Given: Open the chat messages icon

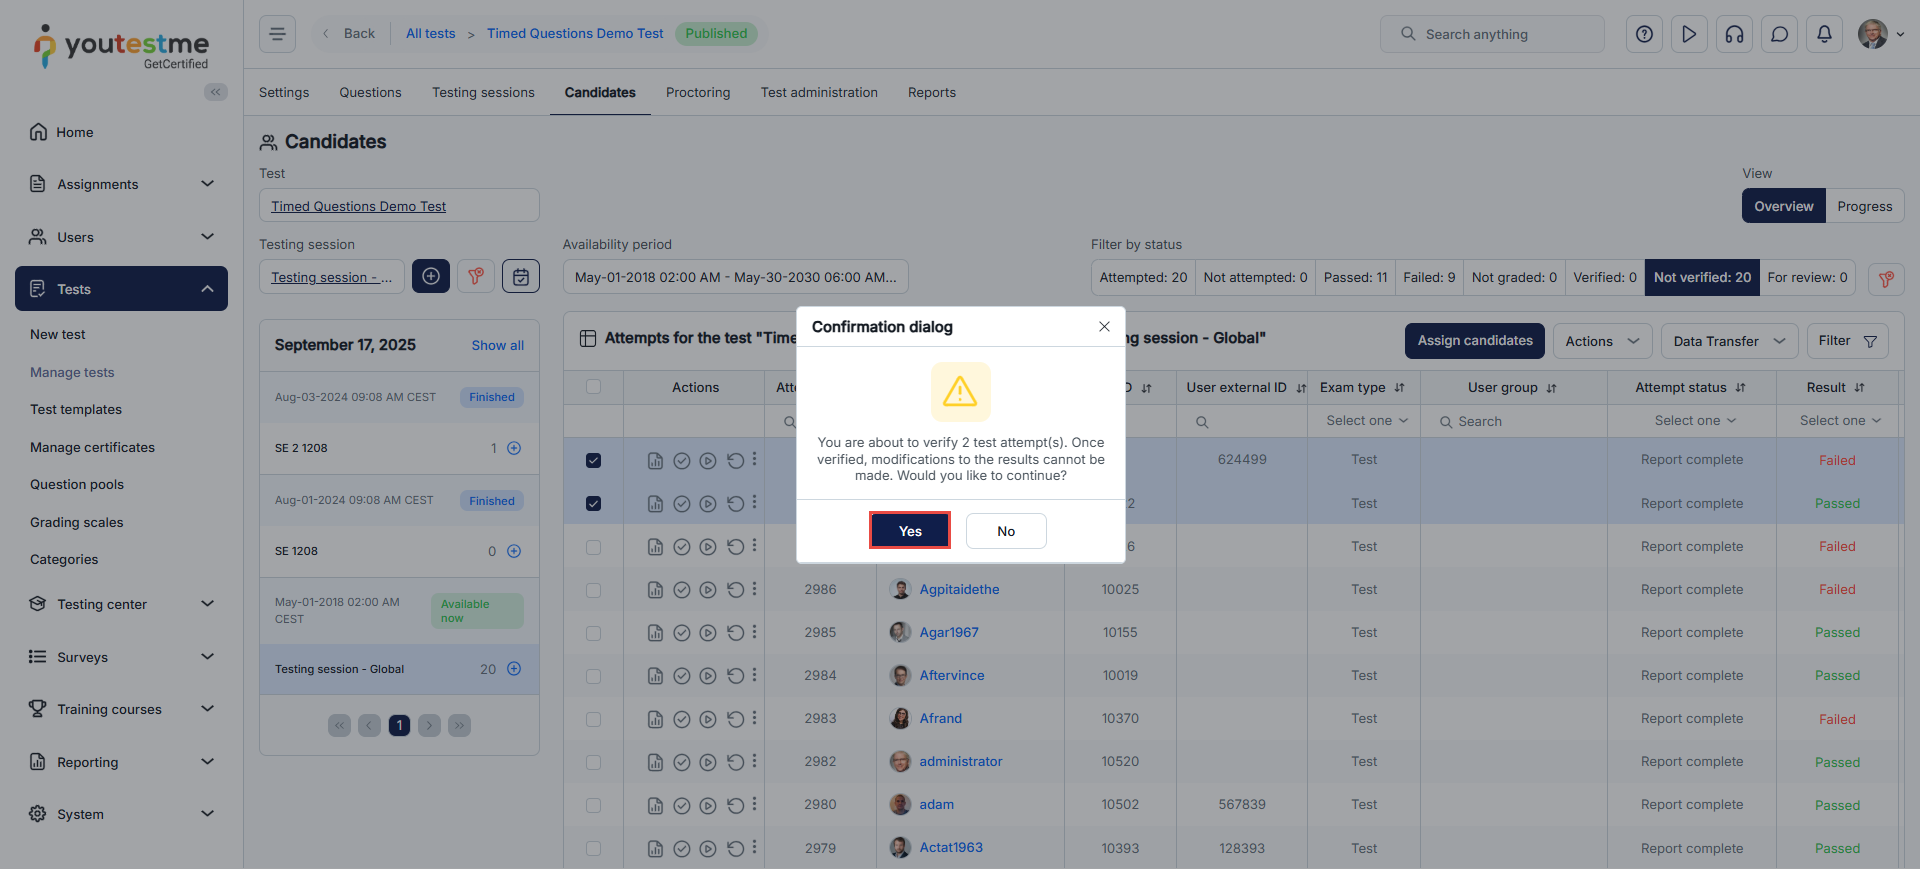Looking at the screenshot, I should pyautogui.click(x=1779, y=34).
